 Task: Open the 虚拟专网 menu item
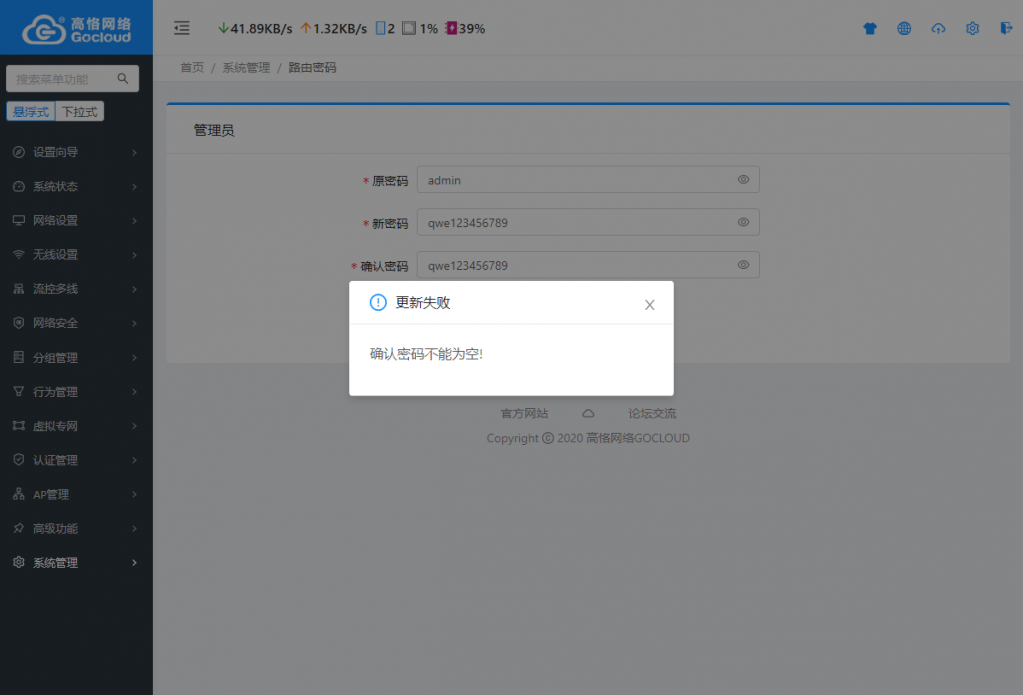[76, 425]
